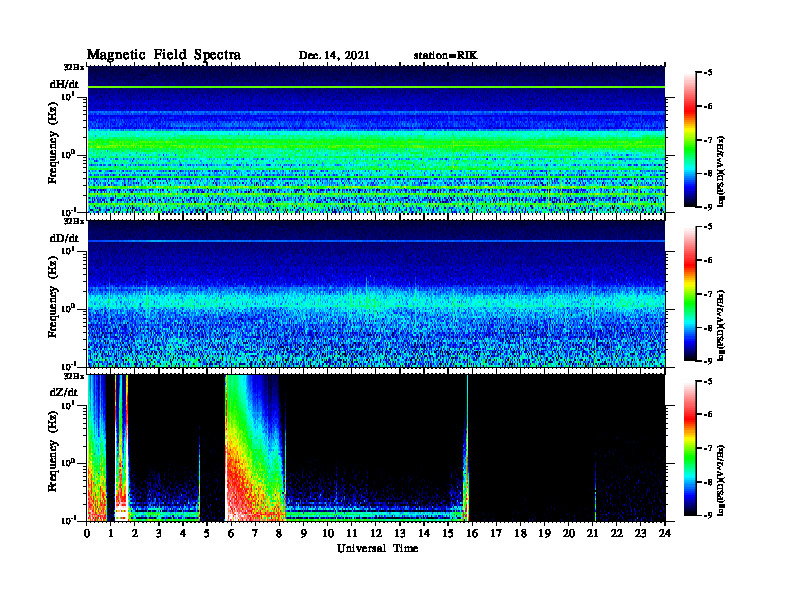This screenshot has width=792, height=612.
Task: Click the dH/dt color scale PSD units label
Action: point(722,171)
